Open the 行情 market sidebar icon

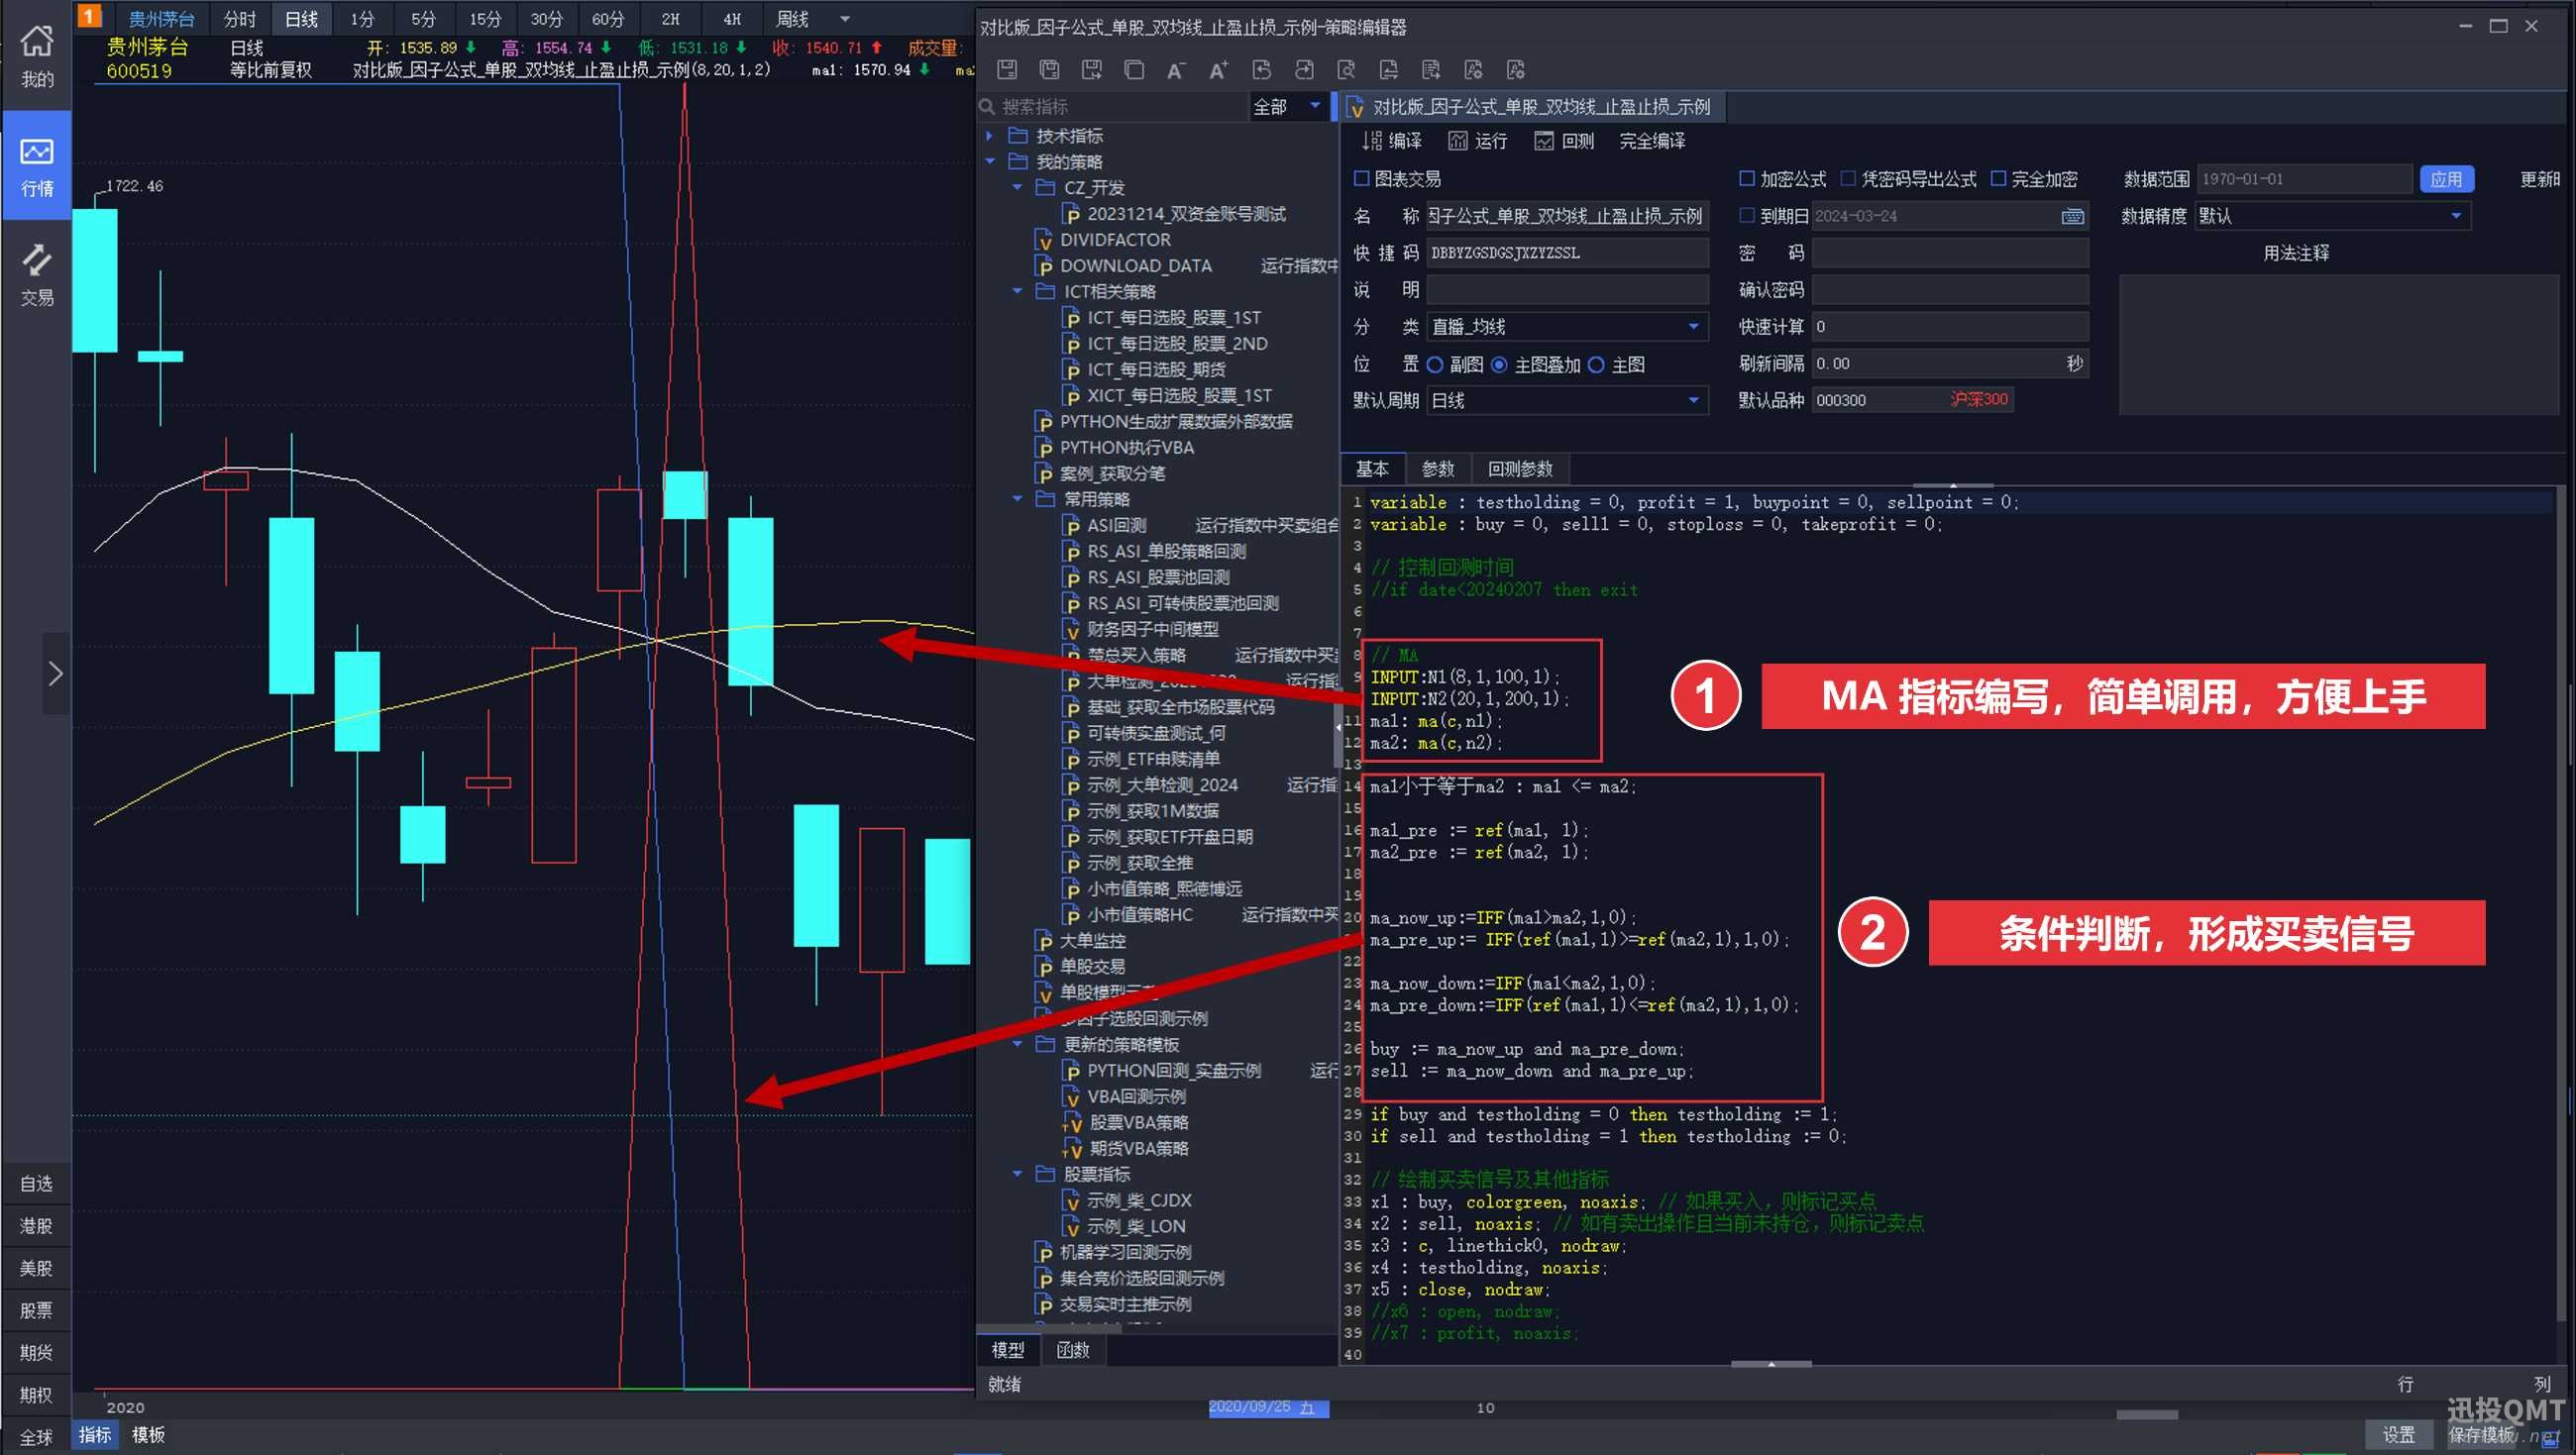[37, 166]
